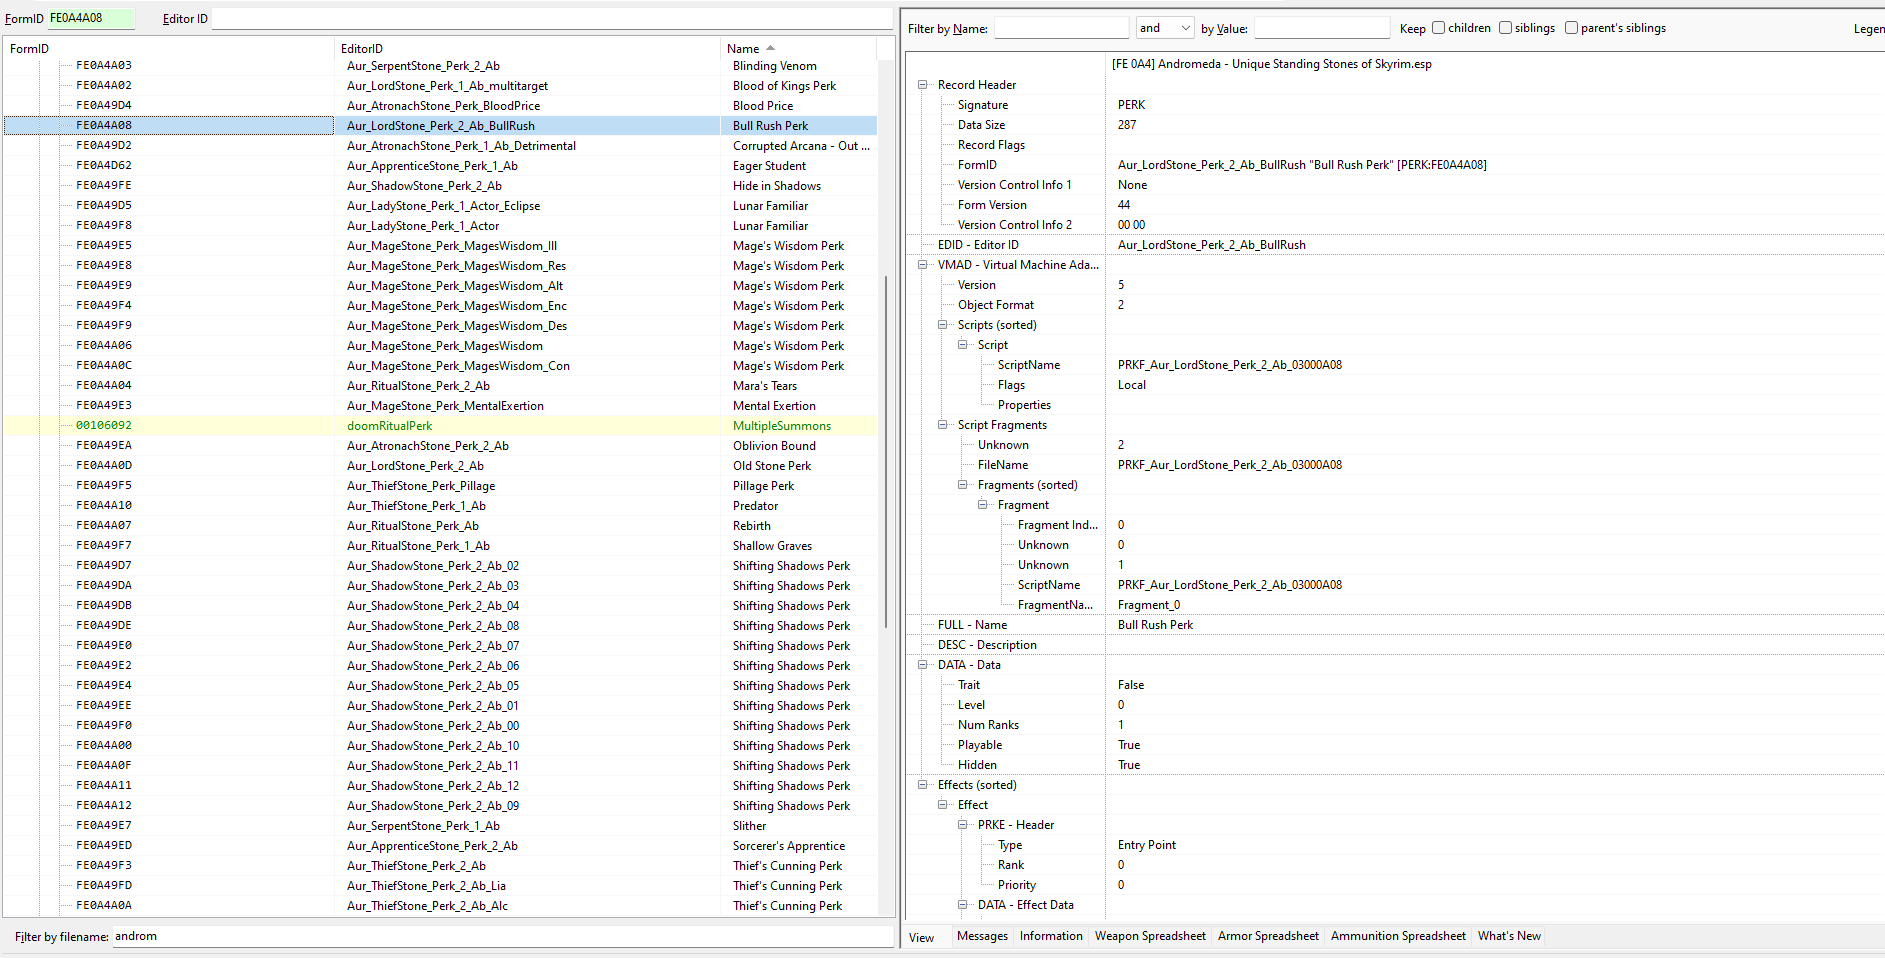
Task: Sort by the EditorID column header
Action: coord(527,48)
